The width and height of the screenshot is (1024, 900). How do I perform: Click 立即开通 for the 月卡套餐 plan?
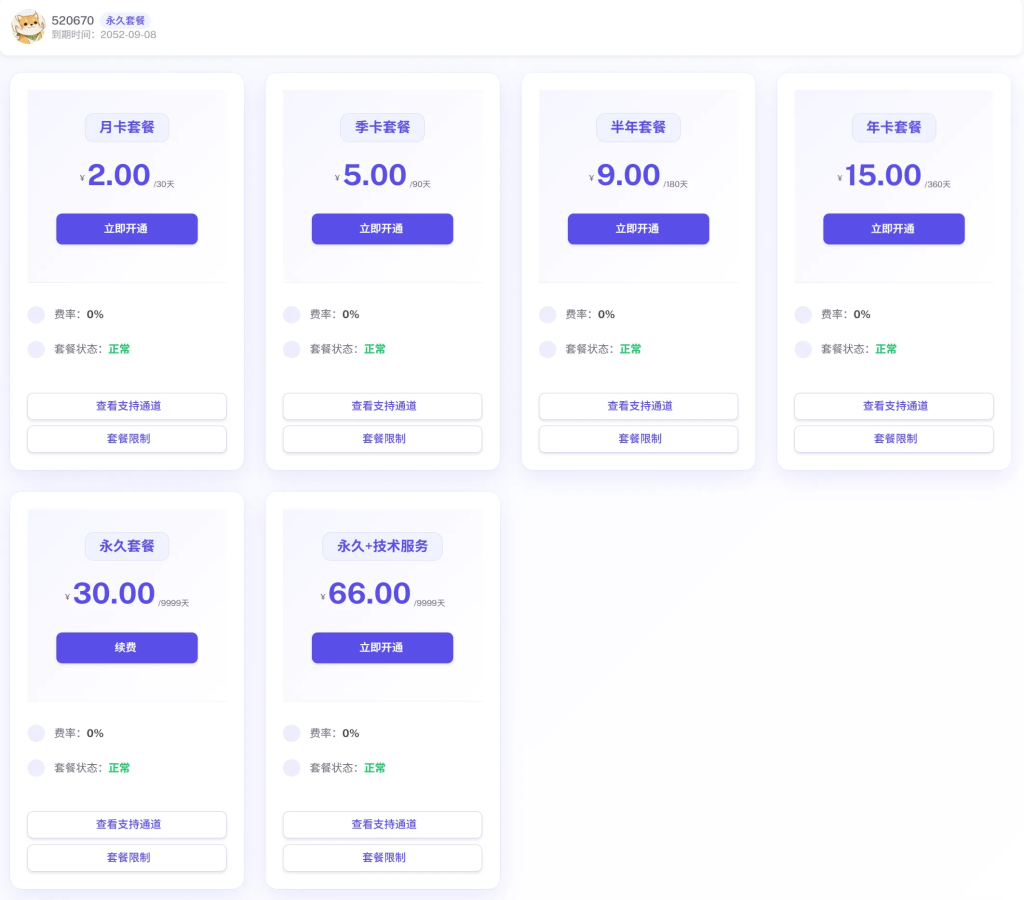pyautogui.click(x=127, y=229)
